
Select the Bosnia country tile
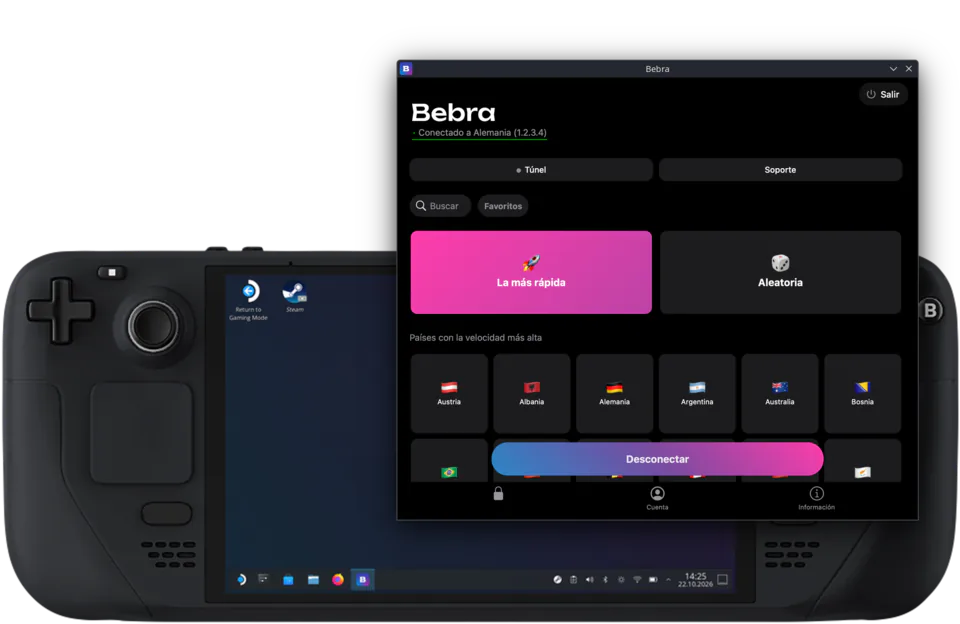(x=862, y=393)
